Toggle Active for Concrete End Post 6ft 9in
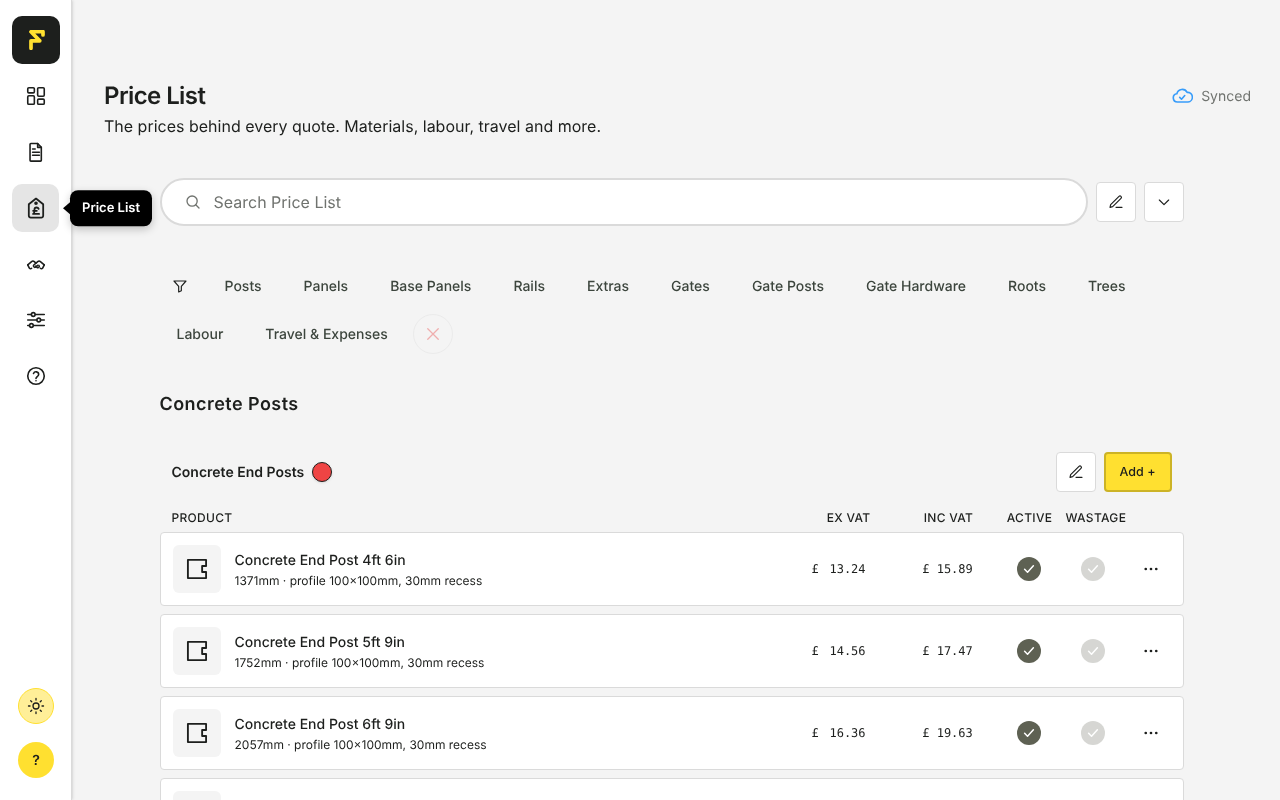The image size is (1280, 800). (x=1029, y=733)
